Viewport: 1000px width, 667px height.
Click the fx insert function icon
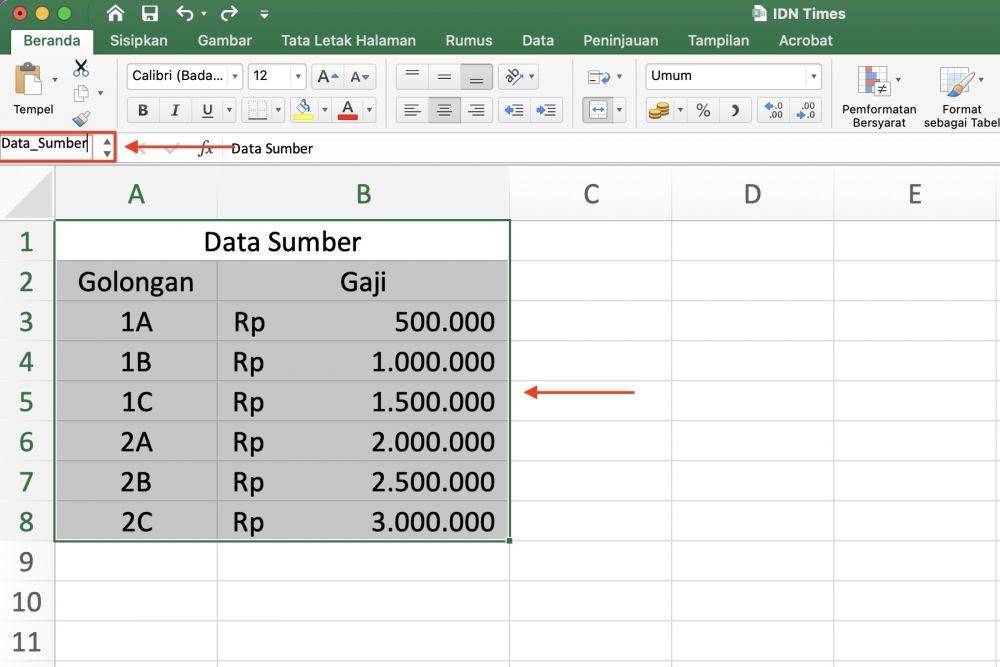[x=205, y=149]
